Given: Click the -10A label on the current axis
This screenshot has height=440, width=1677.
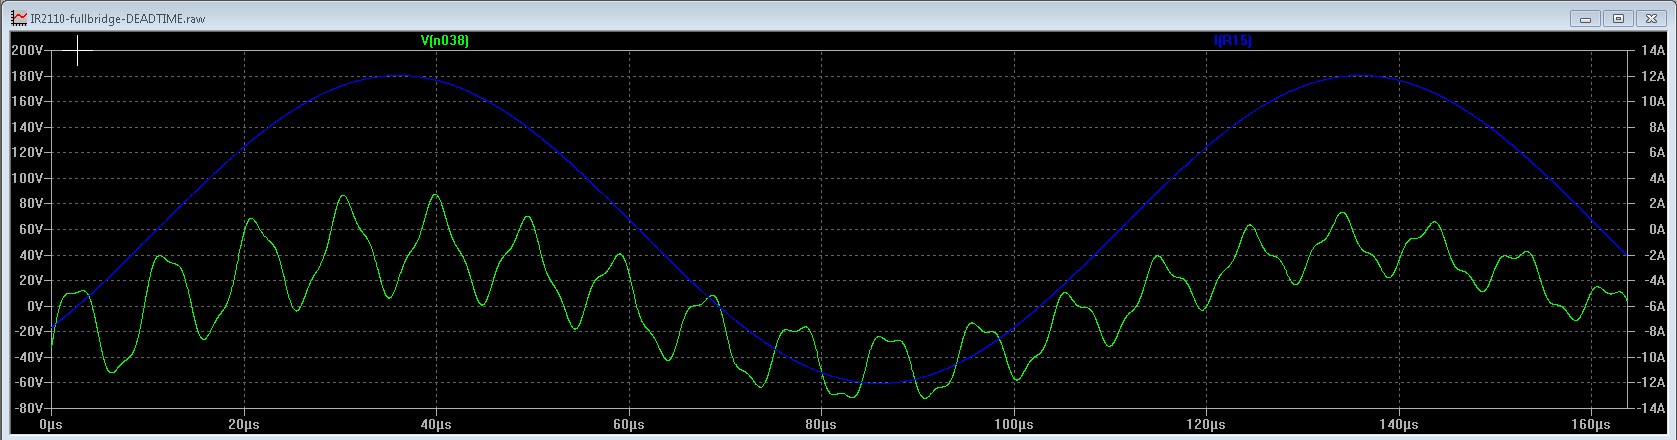Looking at the screenshot, I should pos(1650,357).
